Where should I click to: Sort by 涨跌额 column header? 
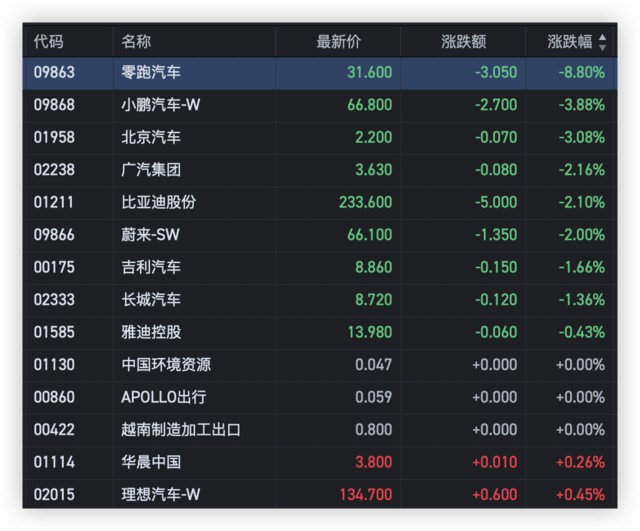464,42
